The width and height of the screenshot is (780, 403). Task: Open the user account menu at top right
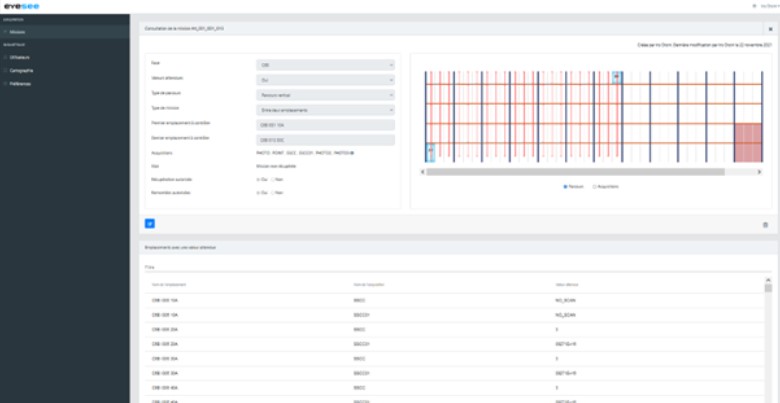[x=769, y=6]
